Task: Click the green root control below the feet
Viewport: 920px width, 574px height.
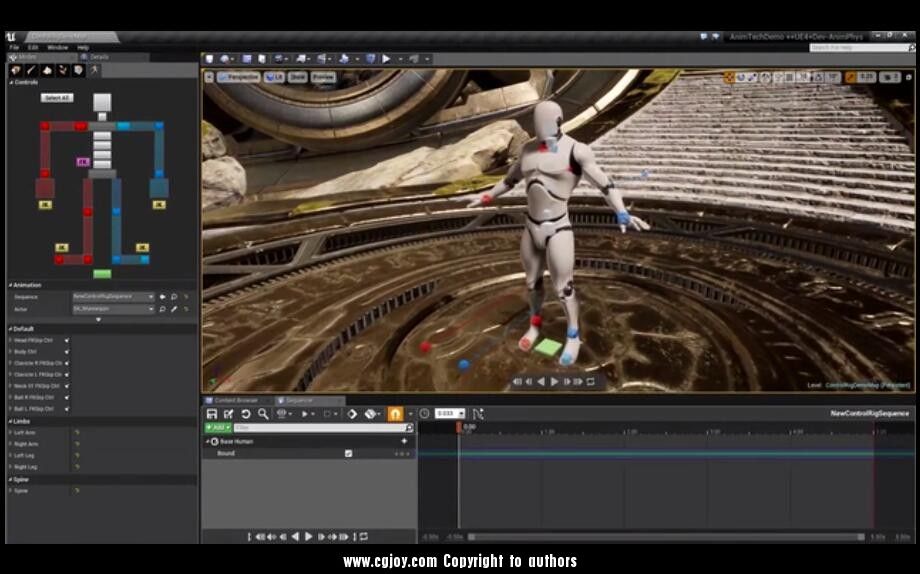Action: (102, 274)
